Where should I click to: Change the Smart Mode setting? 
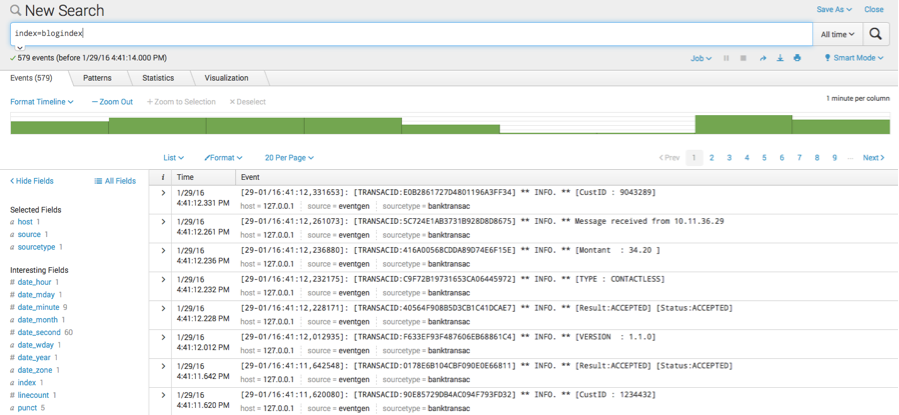(x=854, y=58)
